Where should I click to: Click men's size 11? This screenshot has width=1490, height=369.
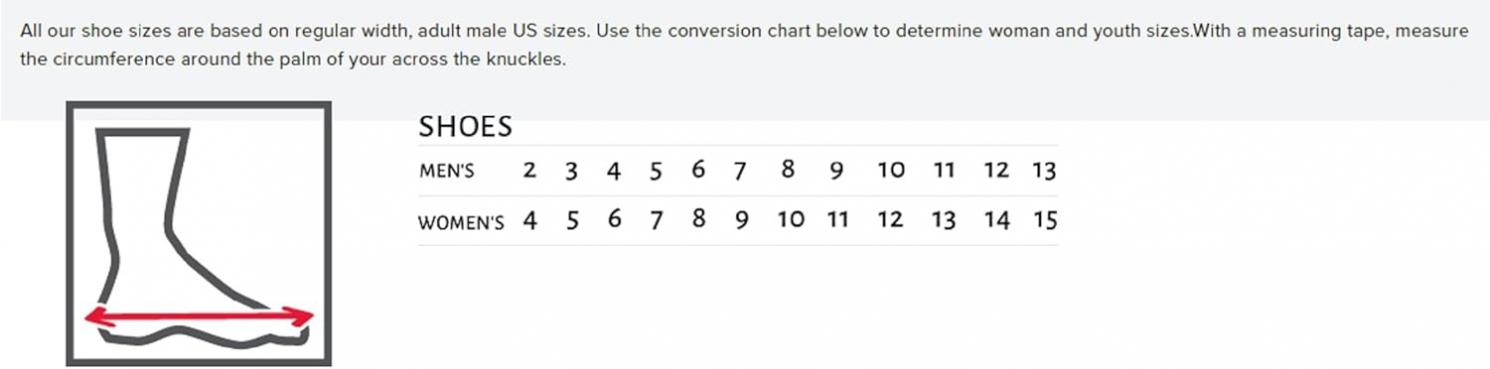pos(944,170)
